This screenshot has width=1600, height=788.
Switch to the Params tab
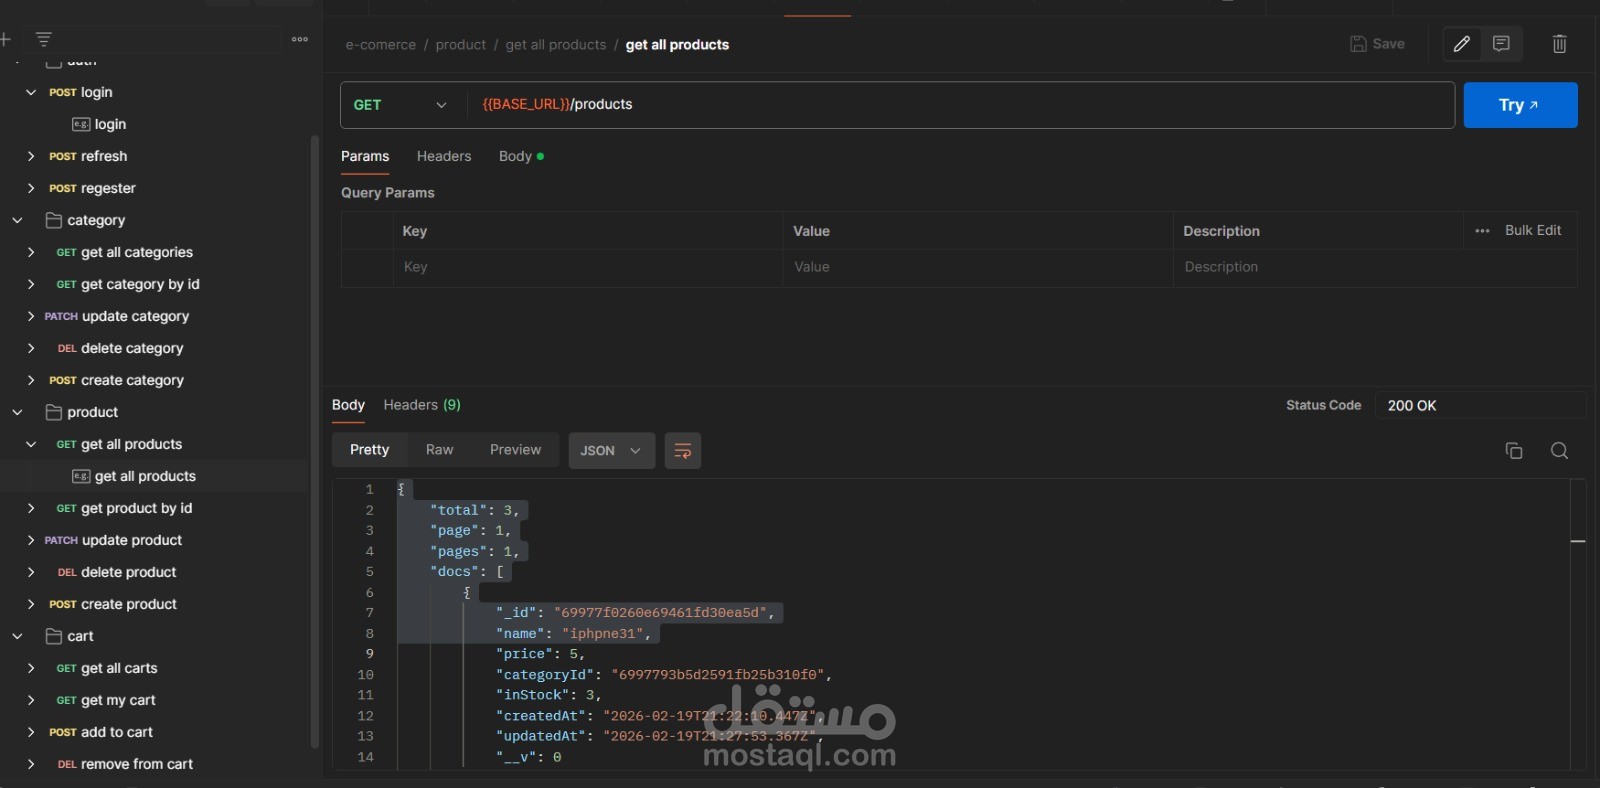coord(365,156)
